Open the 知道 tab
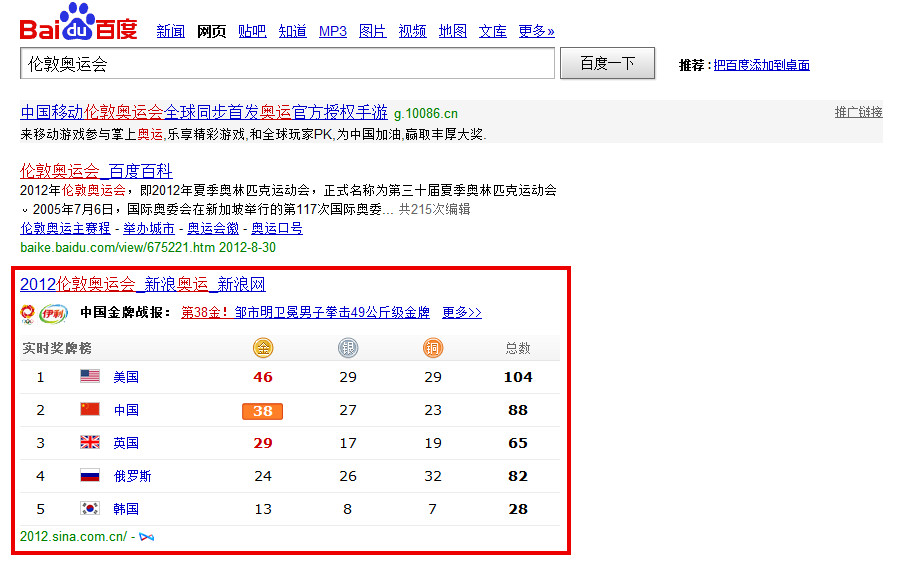899x566 pixels. [x=292, y=31]
